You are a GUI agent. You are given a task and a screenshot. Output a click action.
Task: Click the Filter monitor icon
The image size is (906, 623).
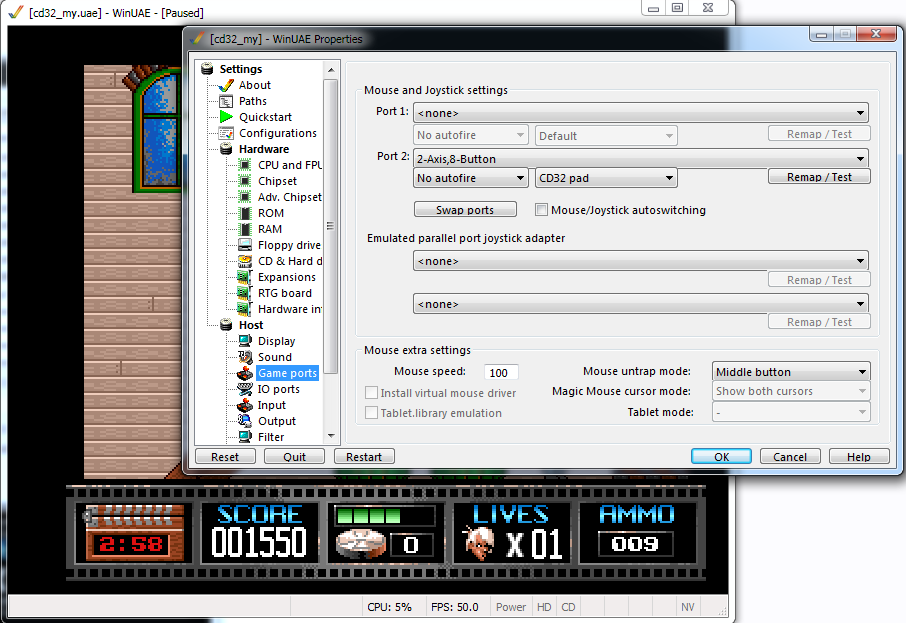pos(245,437)
